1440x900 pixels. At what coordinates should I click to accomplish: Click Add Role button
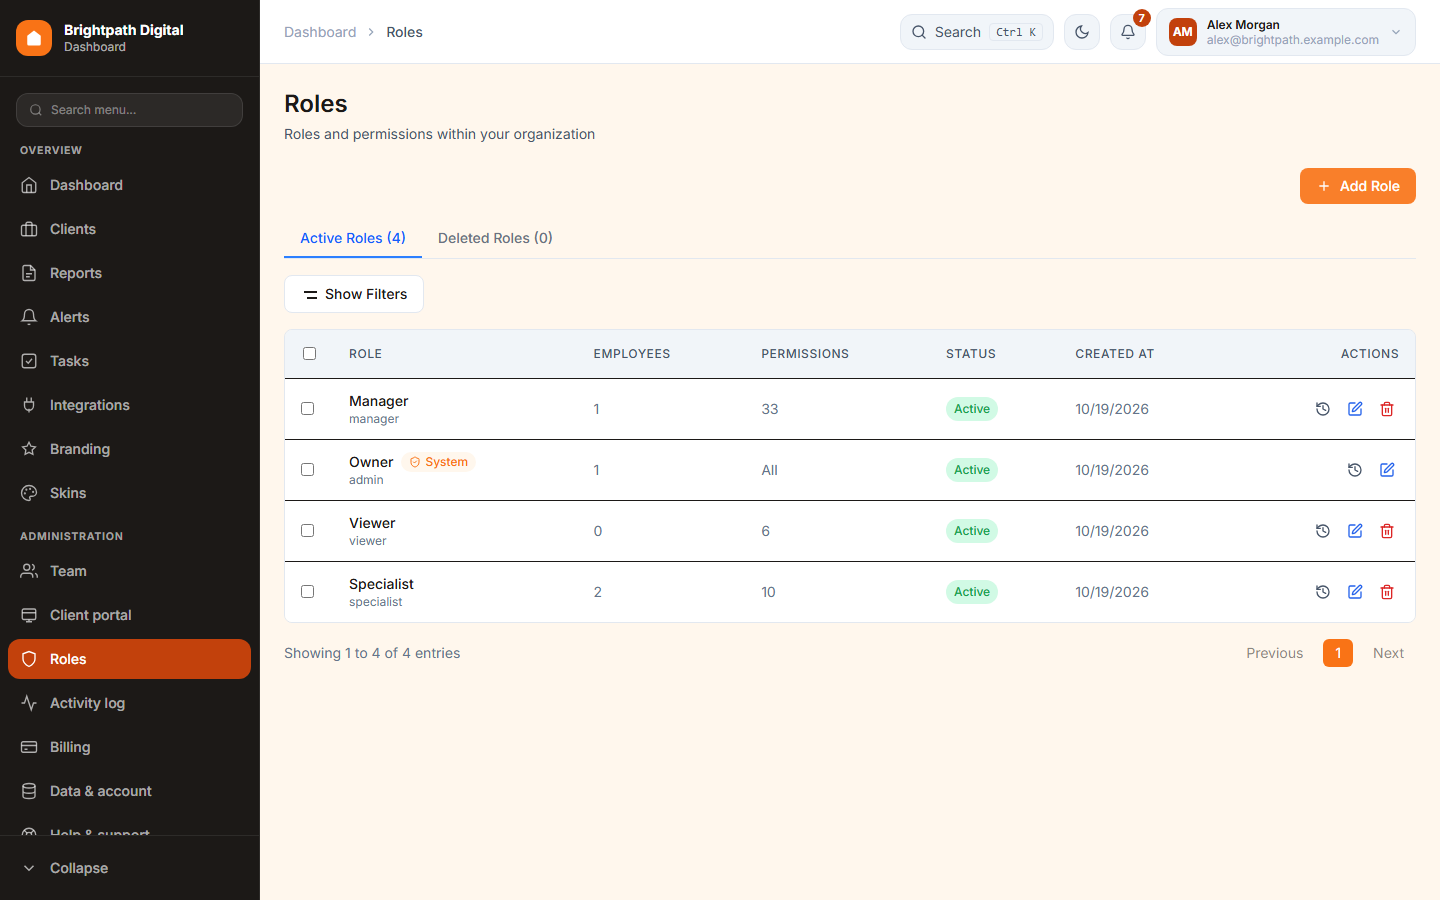pyautogui.click(x=1358, y=186)
